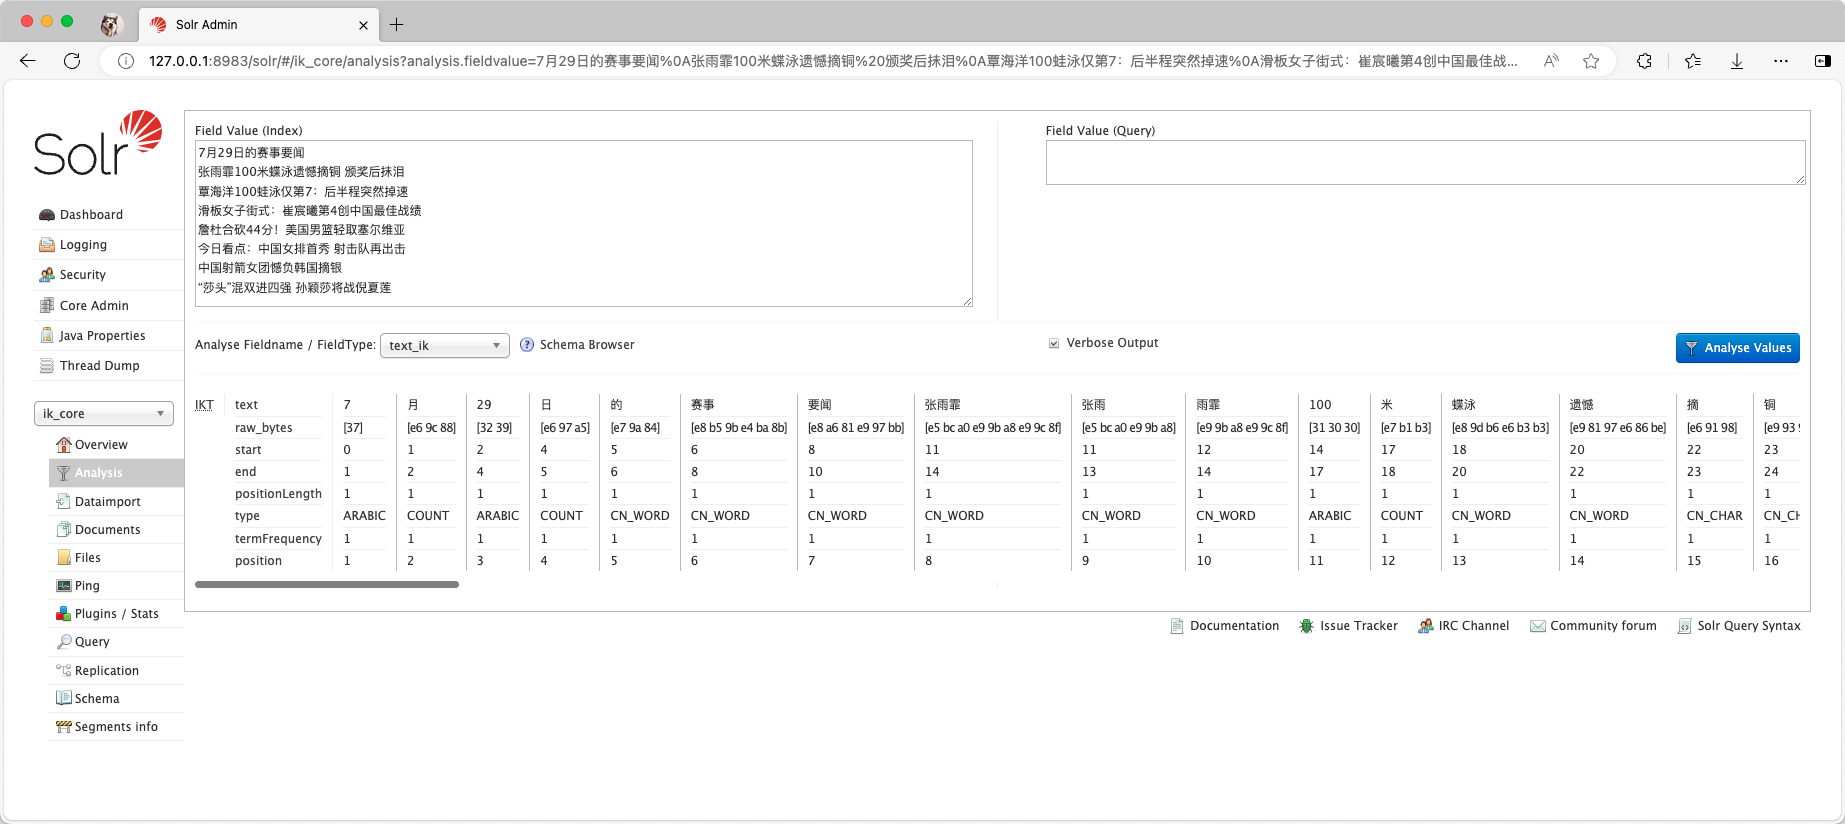This screenshot has width=1845, height=824.
Task: Go to Thread Dump page
Action: (x=100, y=366)
